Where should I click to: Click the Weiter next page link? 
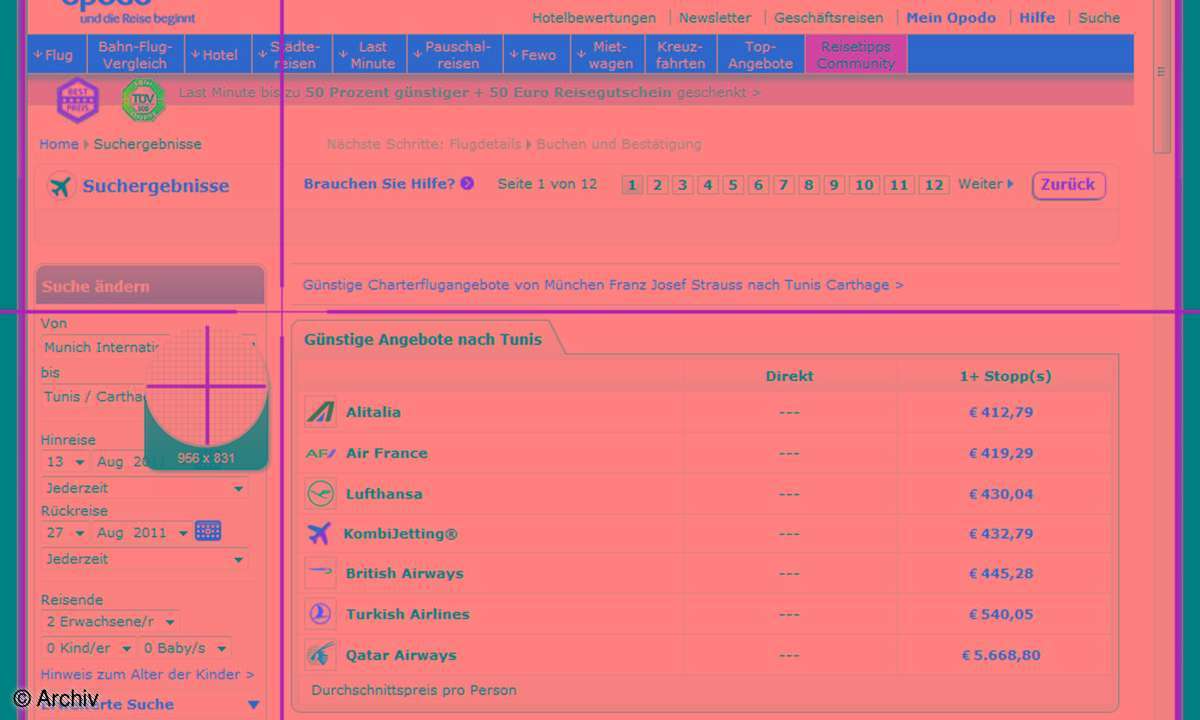click(986, 184)
